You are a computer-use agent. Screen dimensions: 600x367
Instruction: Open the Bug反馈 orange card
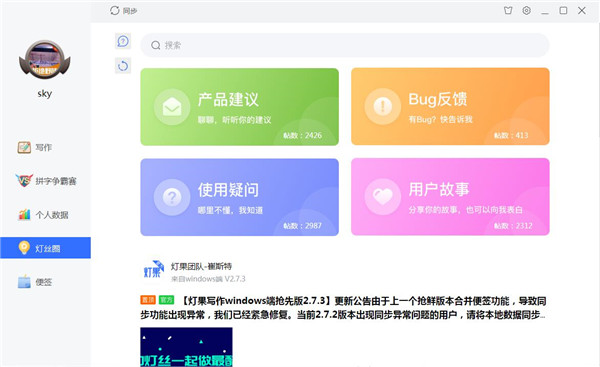pos(450,106)
